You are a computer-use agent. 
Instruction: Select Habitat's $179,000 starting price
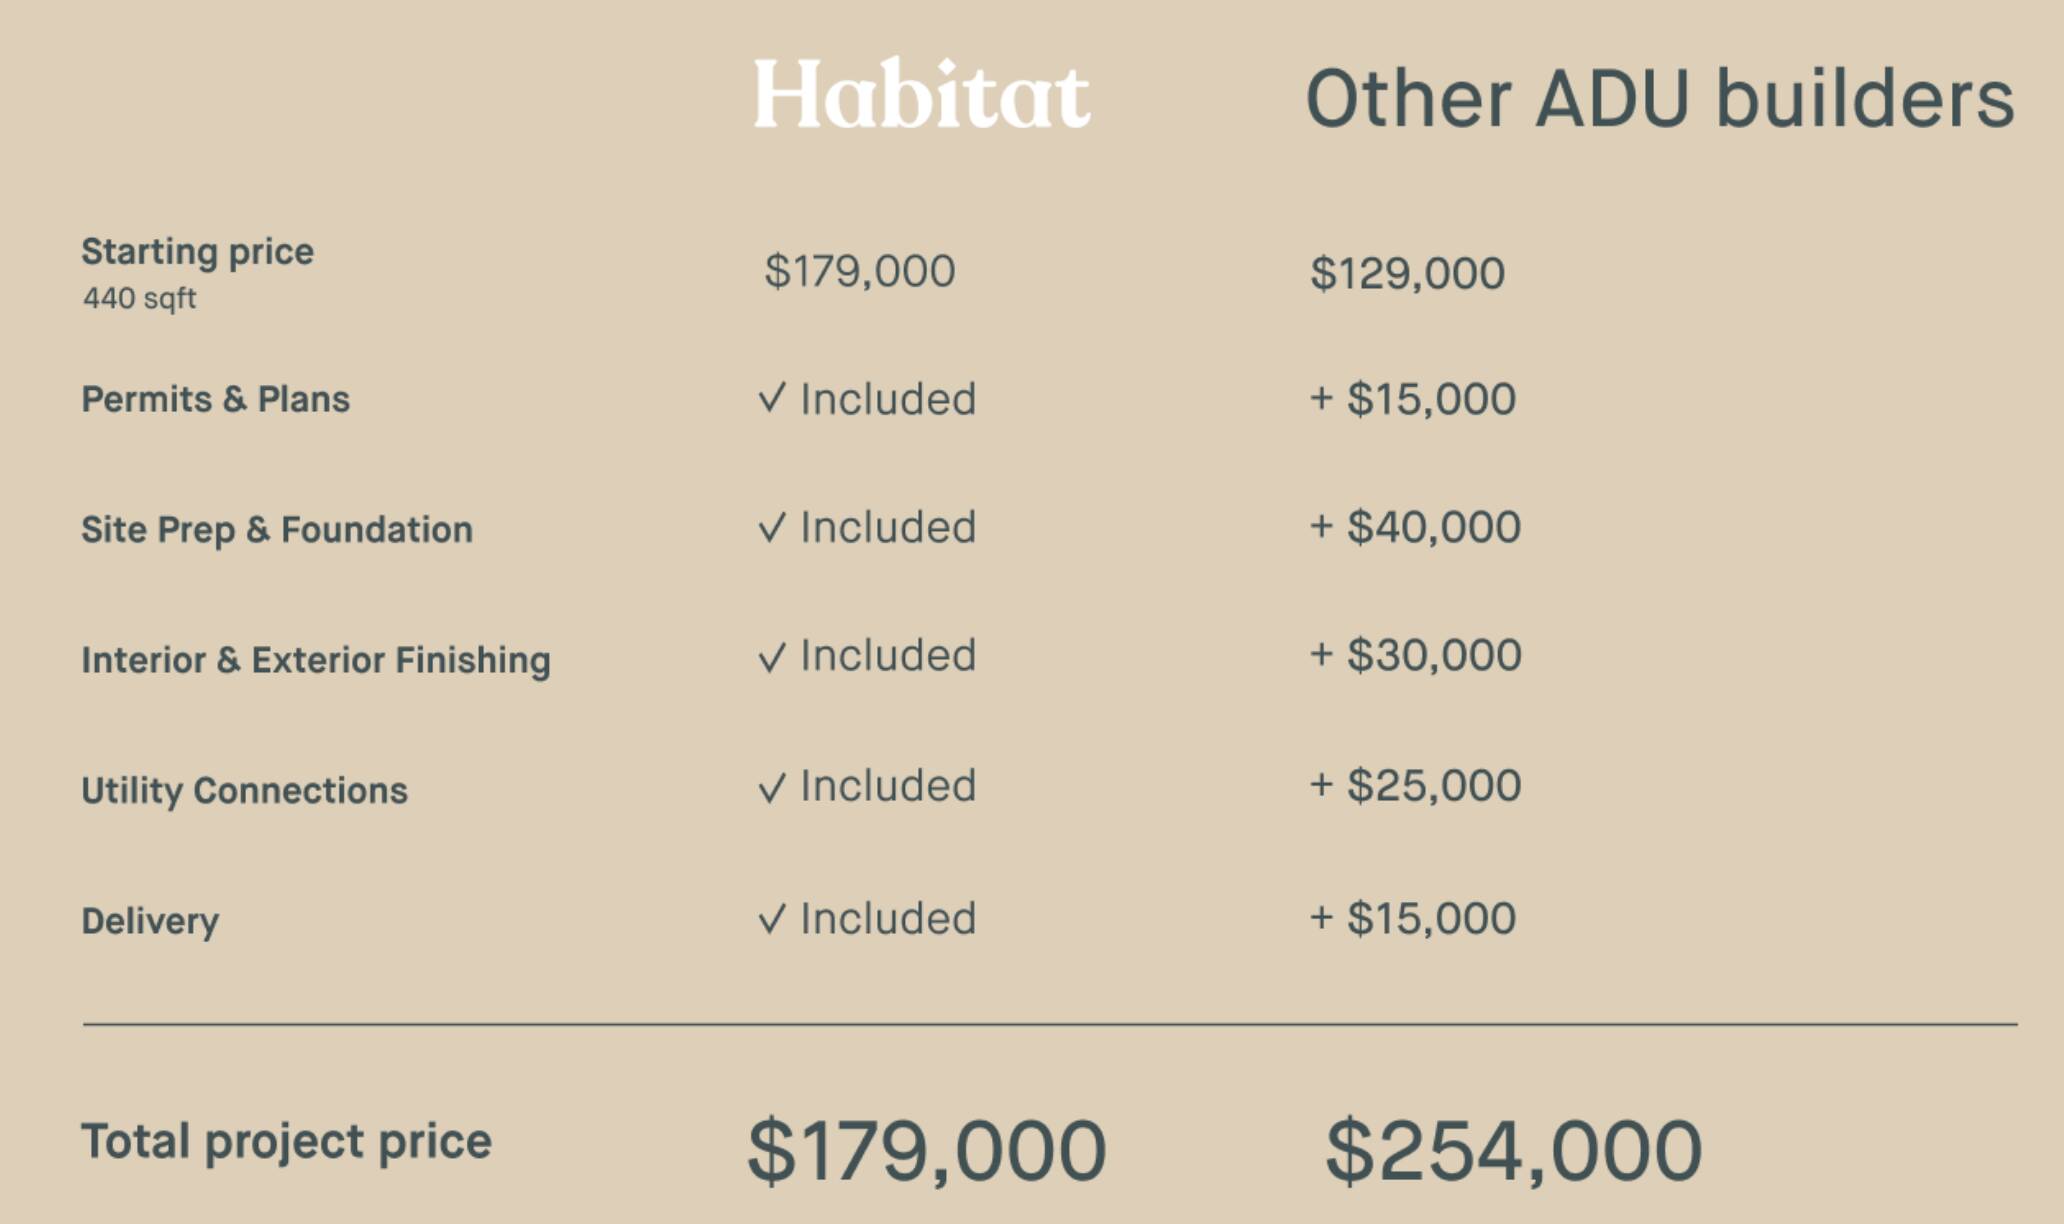860,271
